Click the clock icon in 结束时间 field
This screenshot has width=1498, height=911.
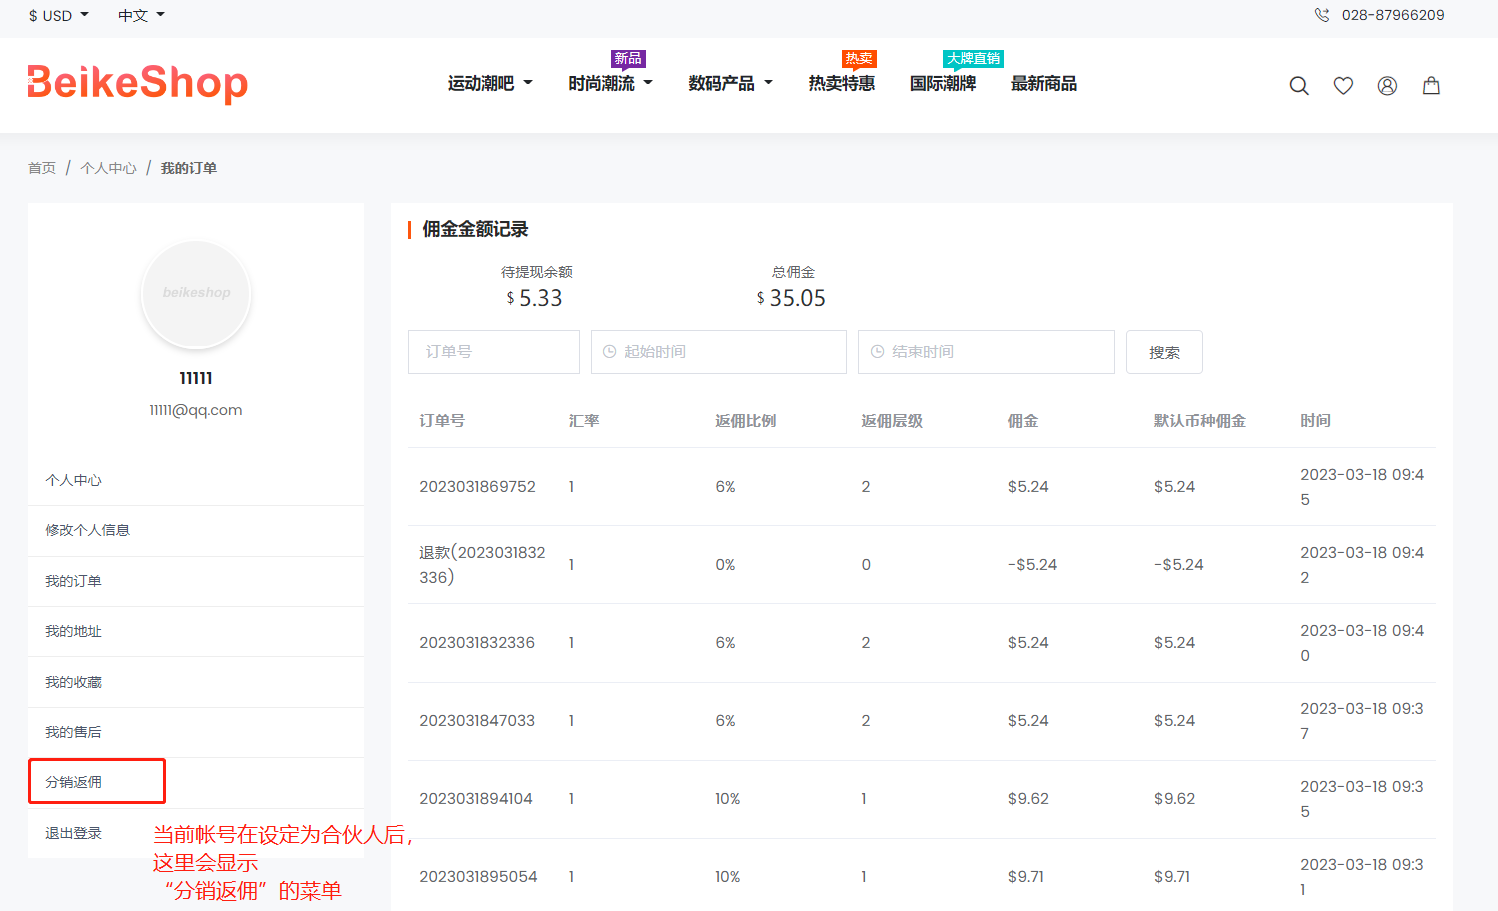pyautogui.click(x=878, y=352)
